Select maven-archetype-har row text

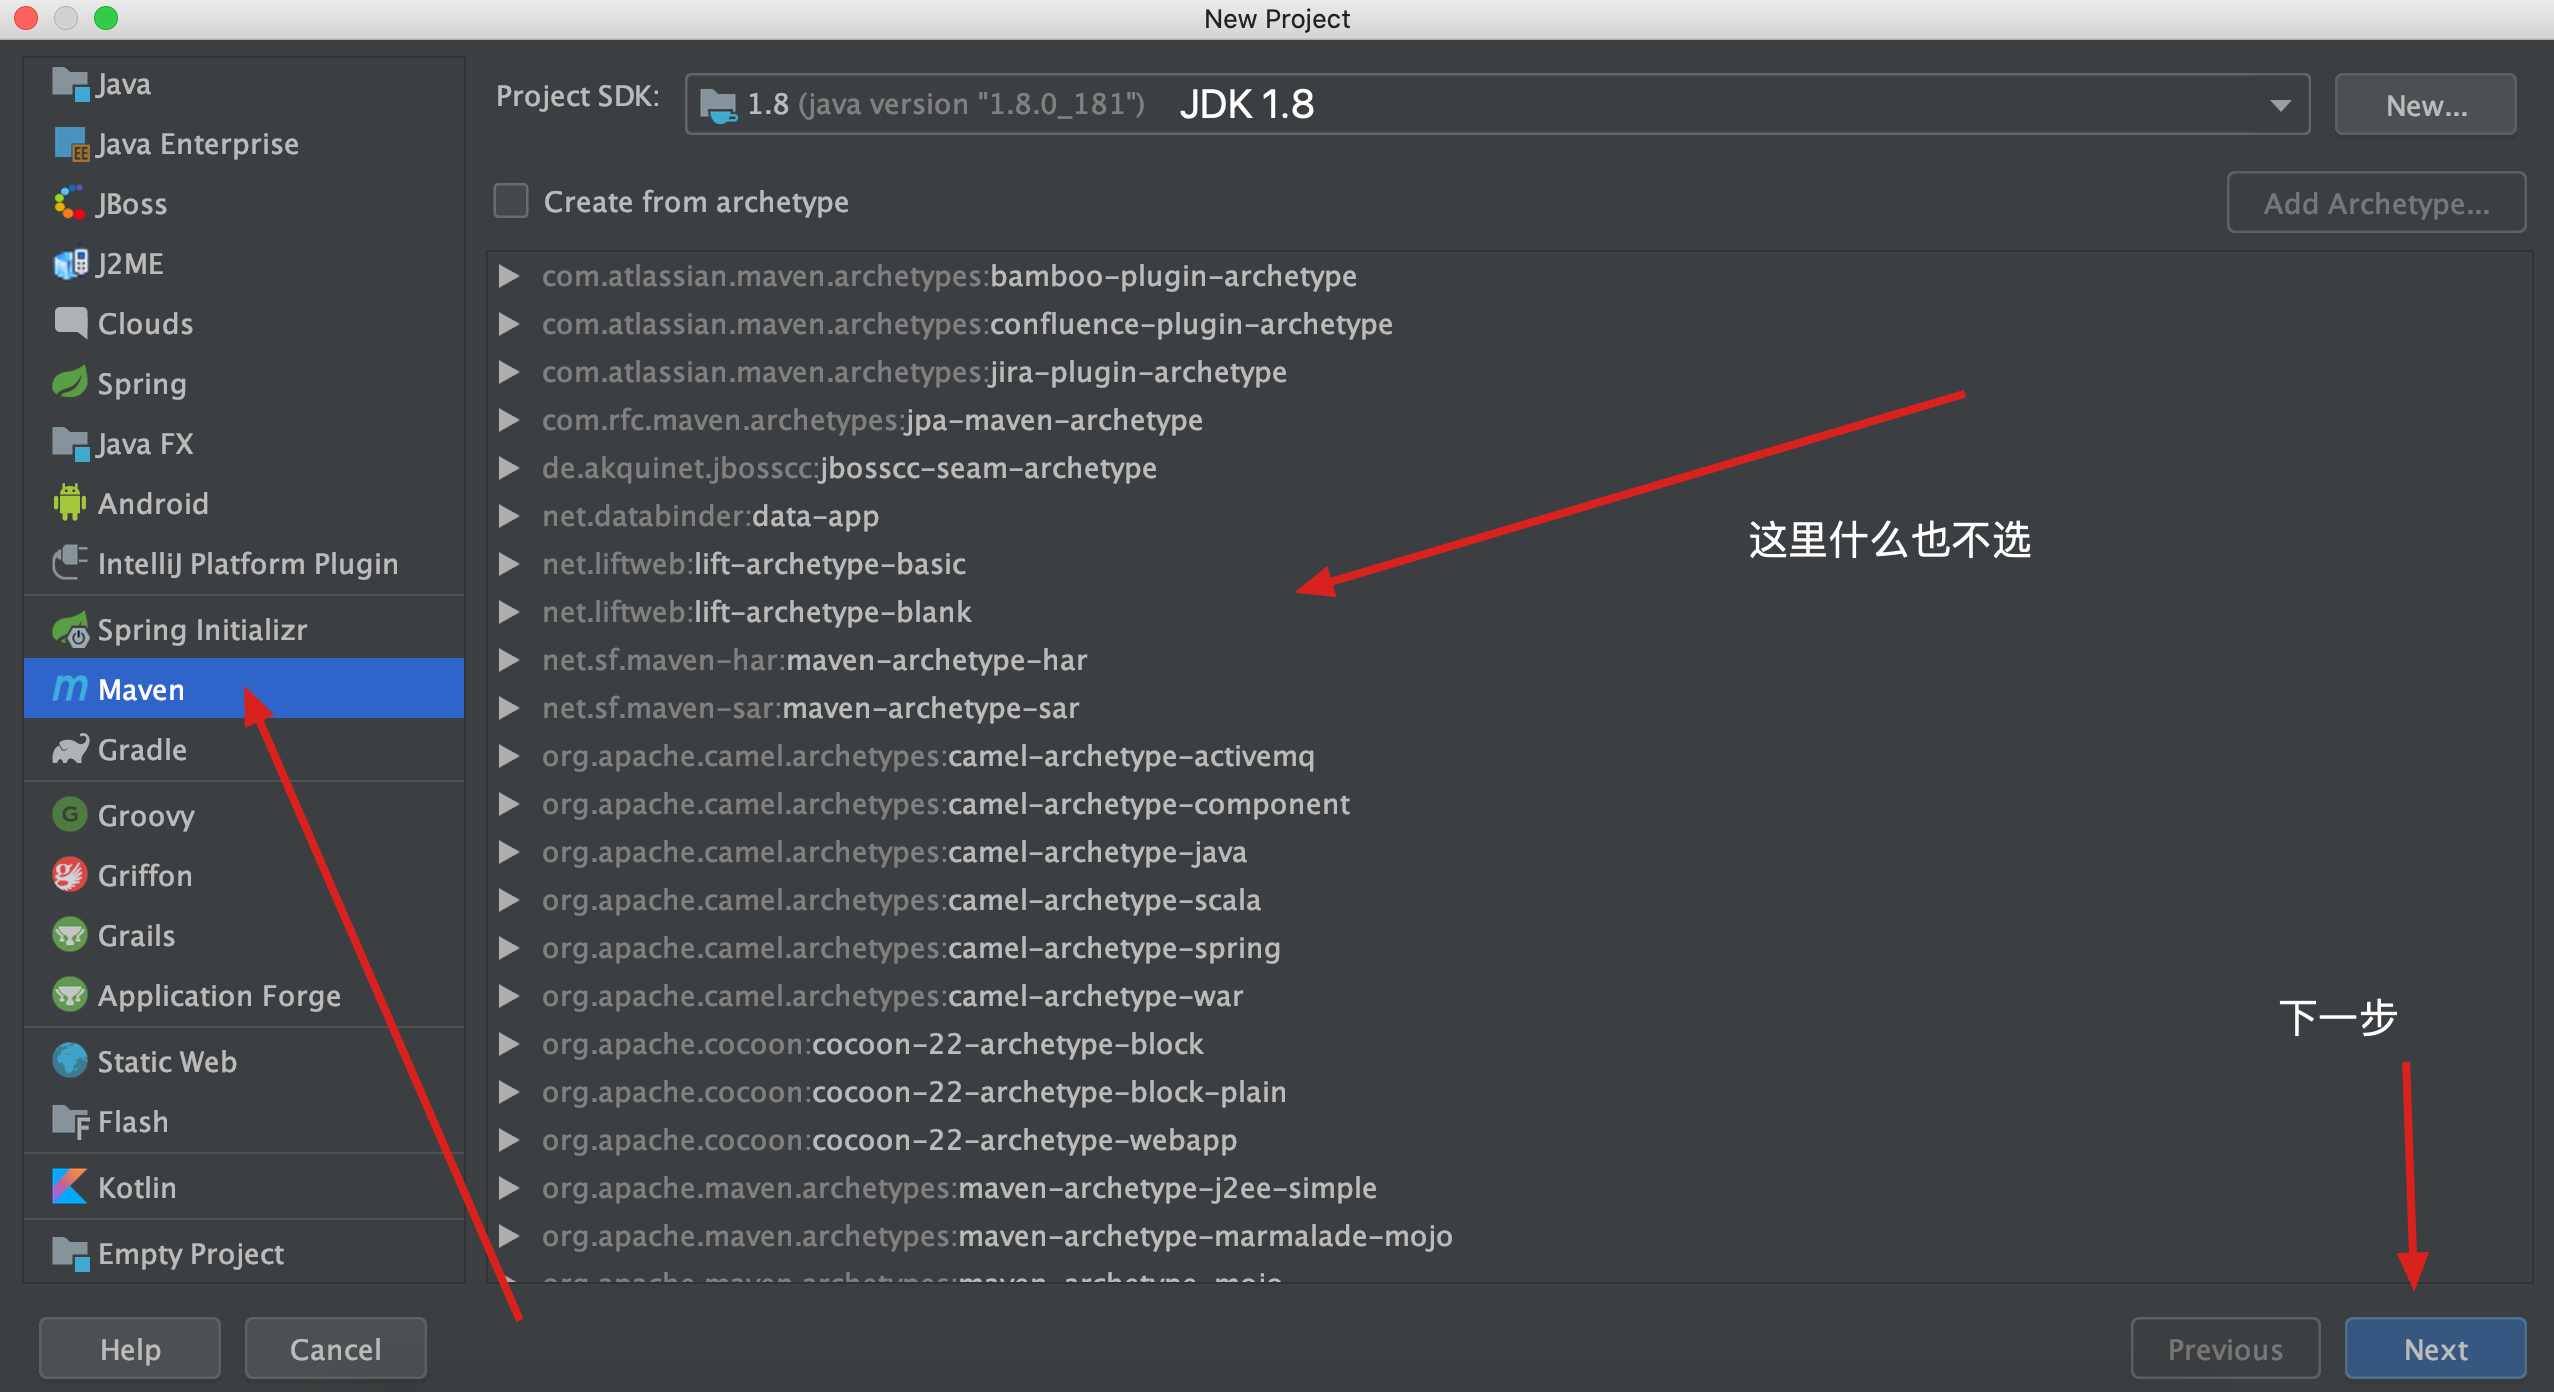[814, 660]
